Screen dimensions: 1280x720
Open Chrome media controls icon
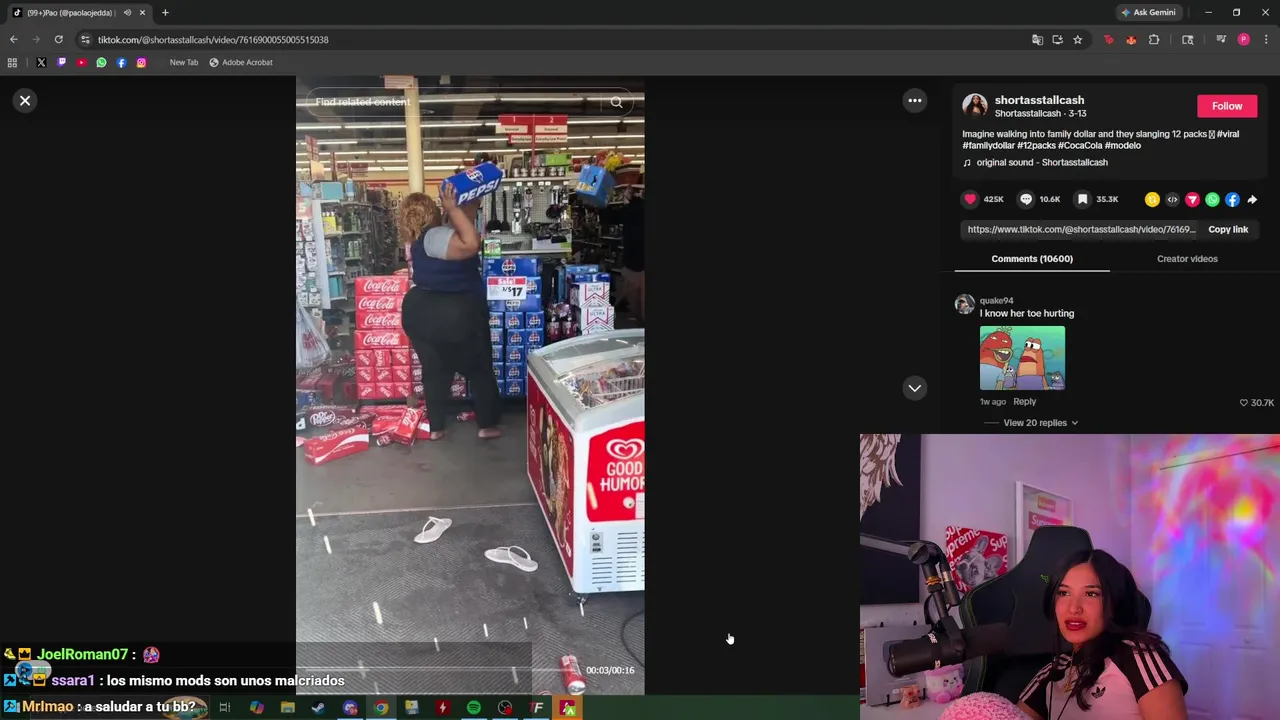point(1221,40)
